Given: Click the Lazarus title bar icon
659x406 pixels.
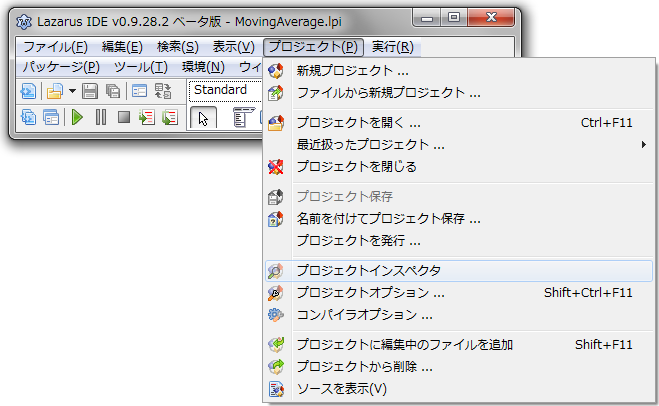Looking at the screenshot, I should [24, 21].
